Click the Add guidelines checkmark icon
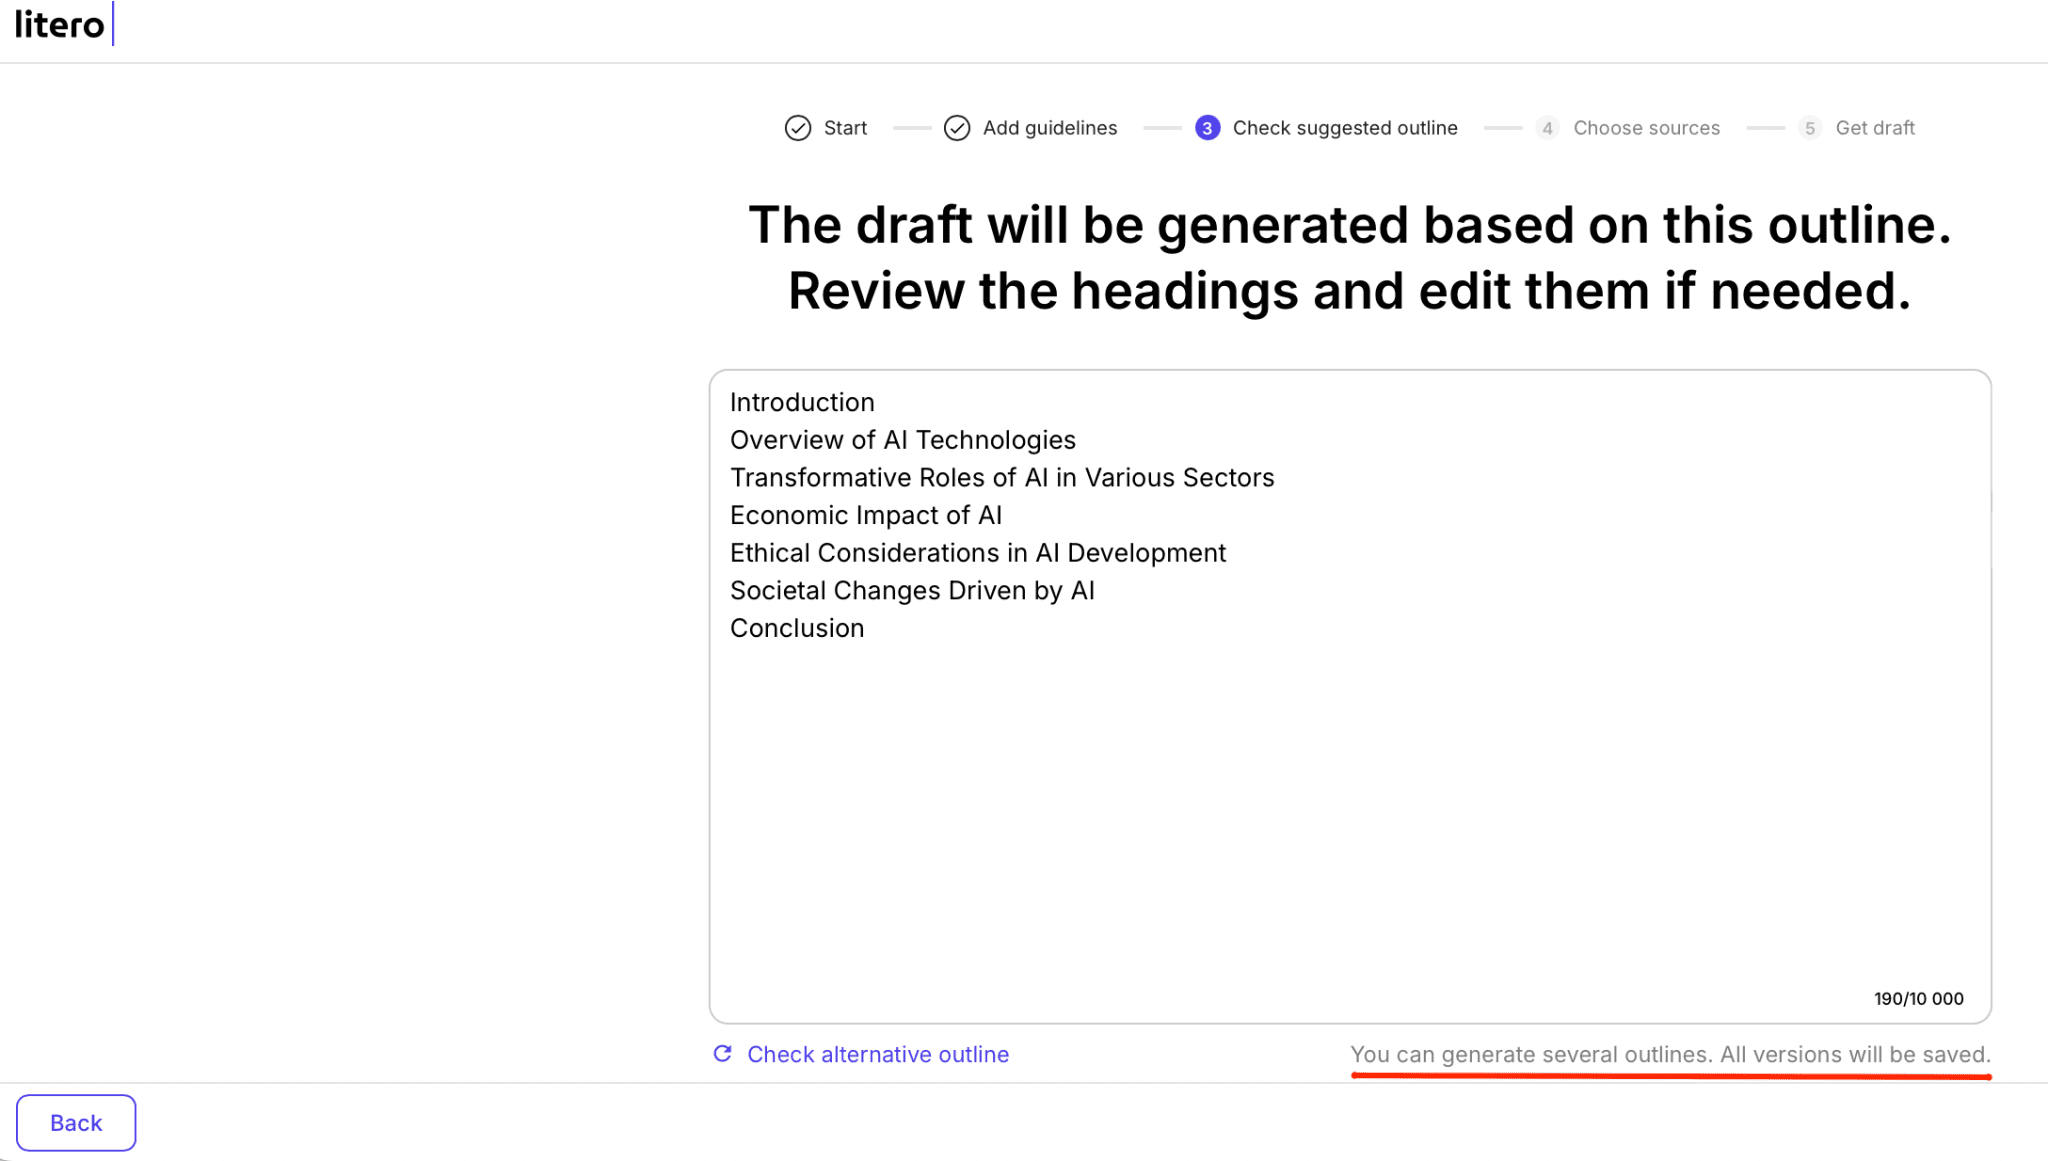This screenshot has height=1161, width=2048. click(x=957, y=128)
